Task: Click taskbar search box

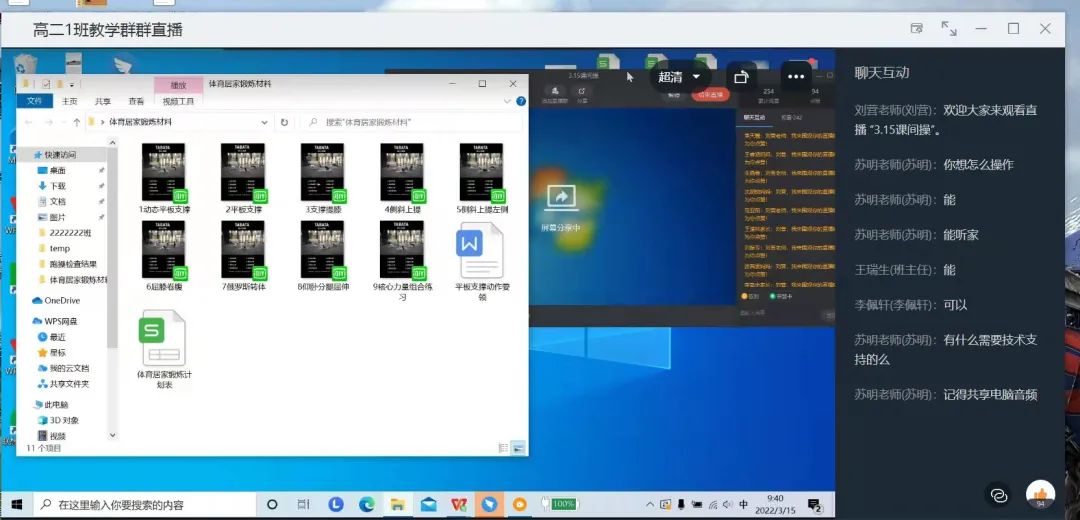Action: point(145,504)
